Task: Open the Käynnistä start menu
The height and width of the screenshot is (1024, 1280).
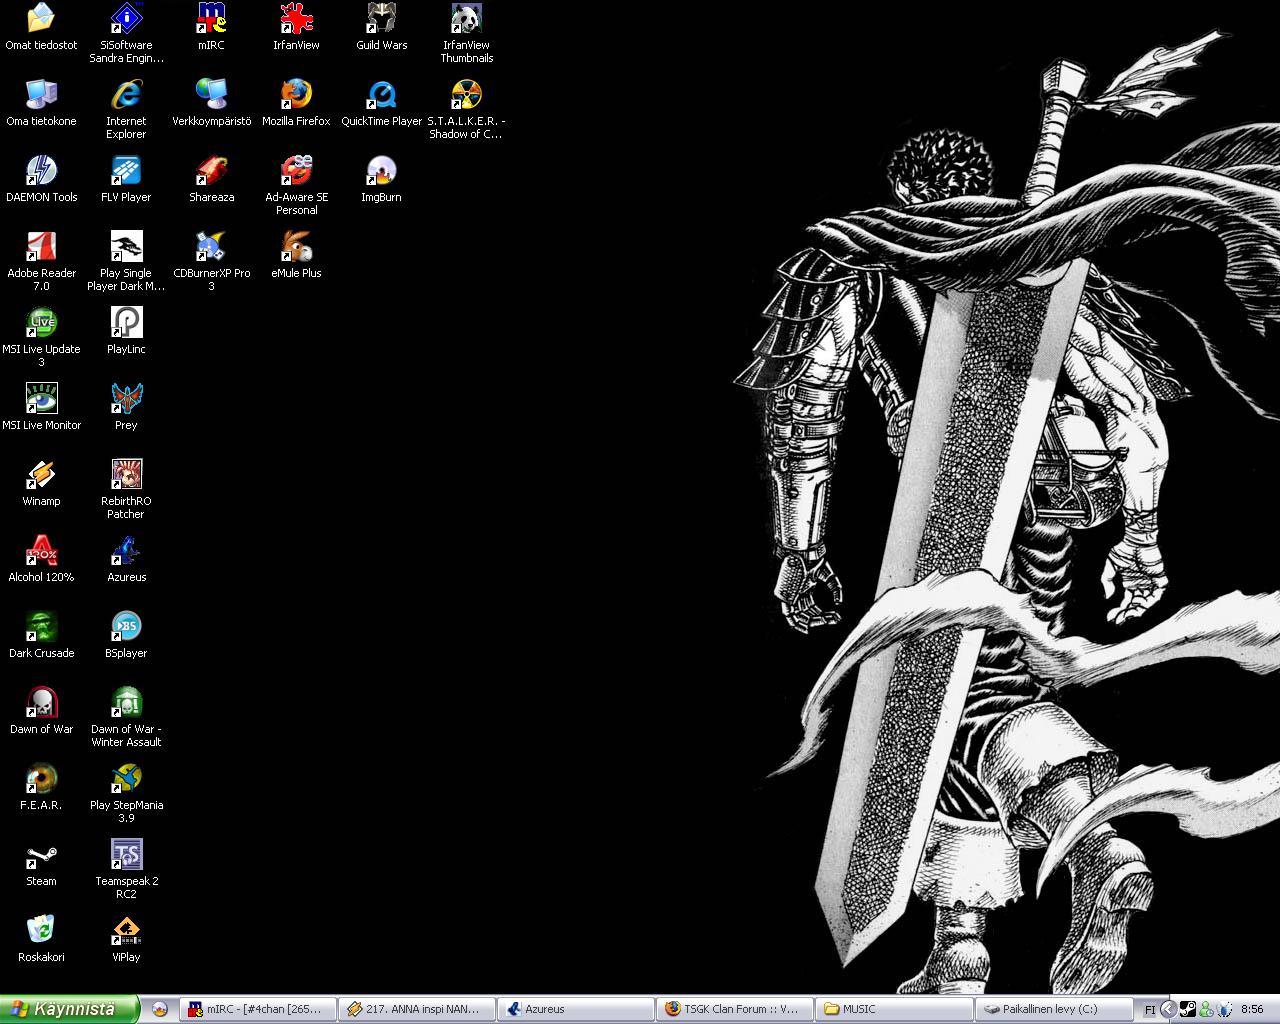Action: tap(65, 1009)
